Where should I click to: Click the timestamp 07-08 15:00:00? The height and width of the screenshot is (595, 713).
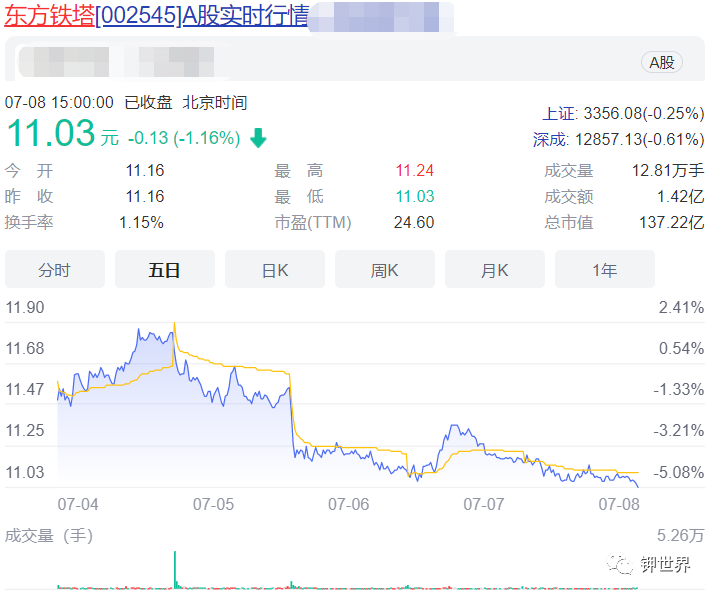[59, 102]
